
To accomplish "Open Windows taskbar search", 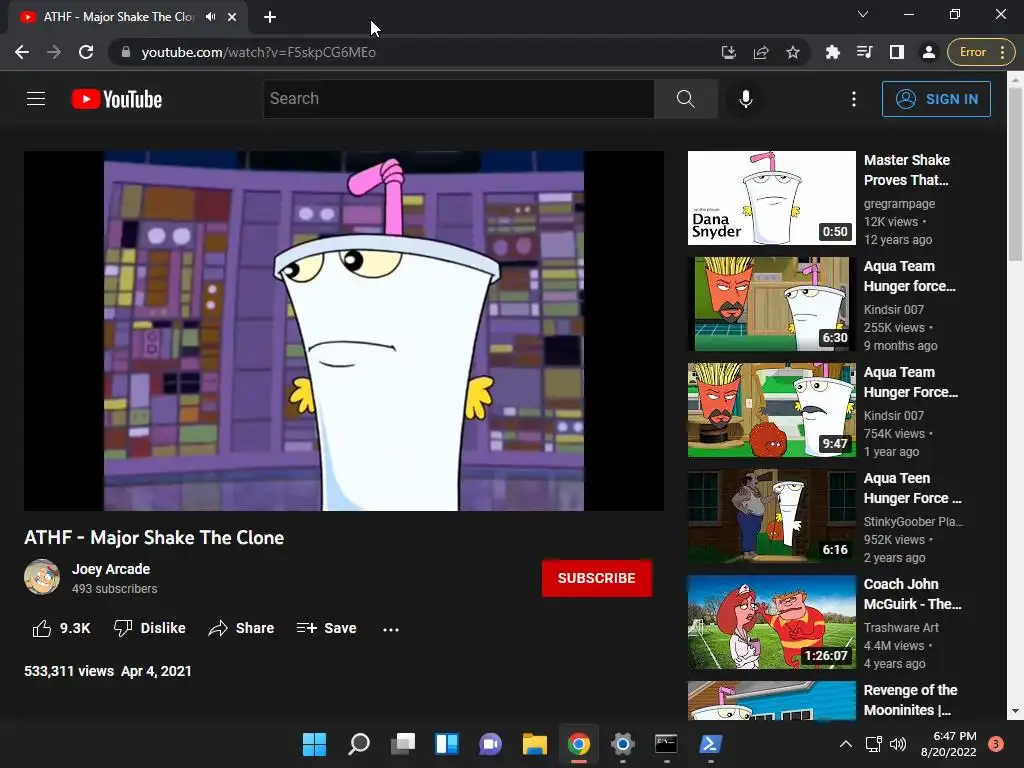I will 359,744.
